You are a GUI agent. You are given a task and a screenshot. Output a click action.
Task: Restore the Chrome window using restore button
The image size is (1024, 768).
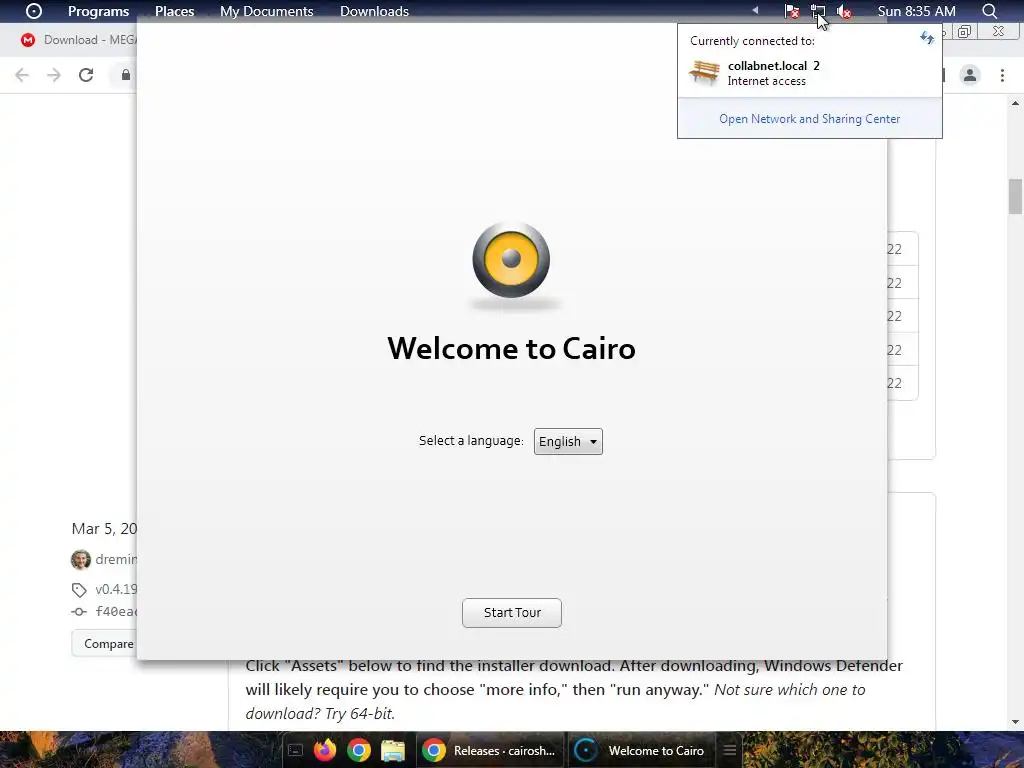pos(965,31)
